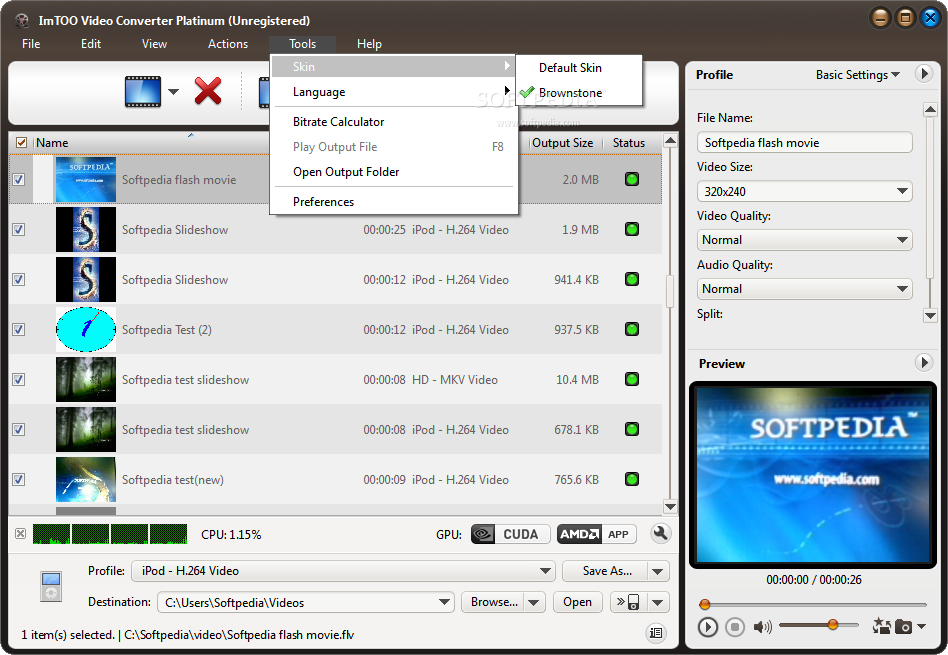
Task: Click the red X remove icon
Action: pos(208,91)
